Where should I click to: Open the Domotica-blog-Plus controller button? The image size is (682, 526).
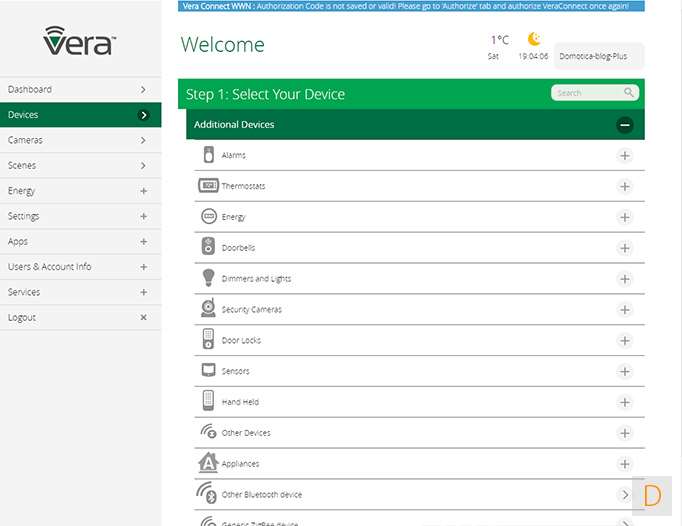[x=598, y=57]
